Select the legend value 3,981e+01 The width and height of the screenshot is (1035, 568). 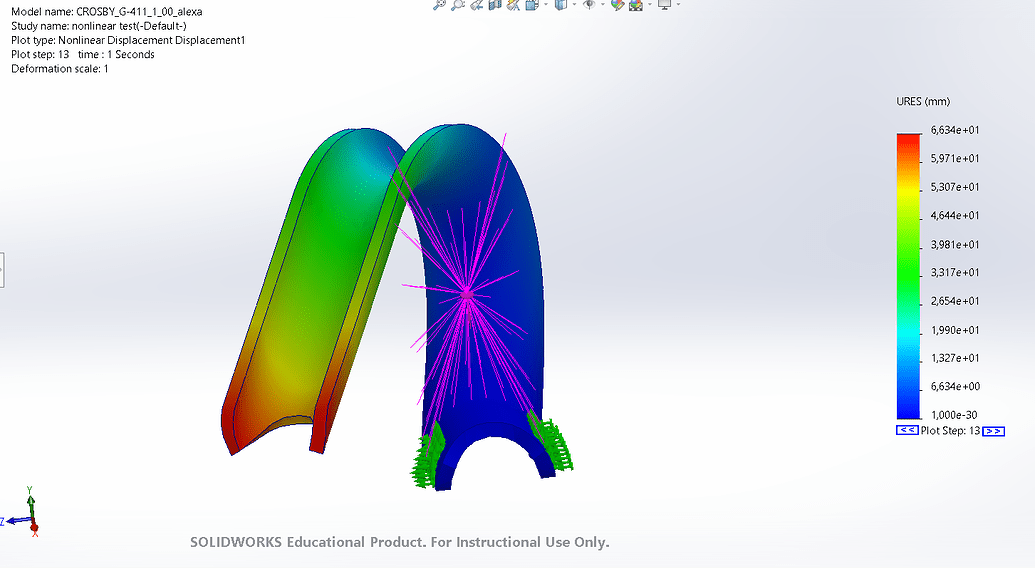955,244
